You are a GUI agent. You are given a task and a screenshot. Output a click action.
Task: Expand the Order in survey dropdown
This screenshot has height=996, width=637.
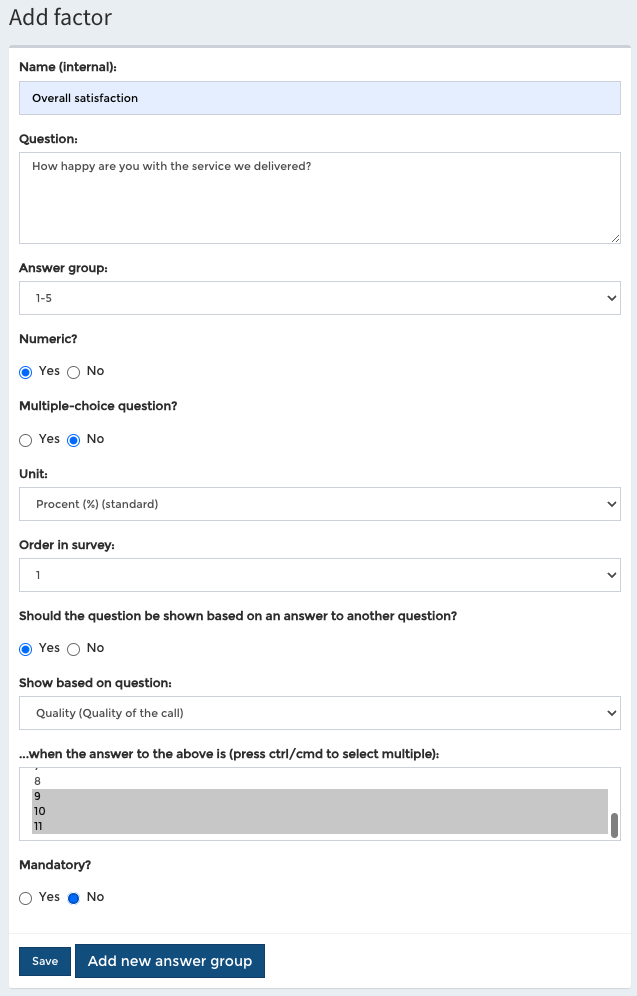pyautogui.click(x=319, y=575)
